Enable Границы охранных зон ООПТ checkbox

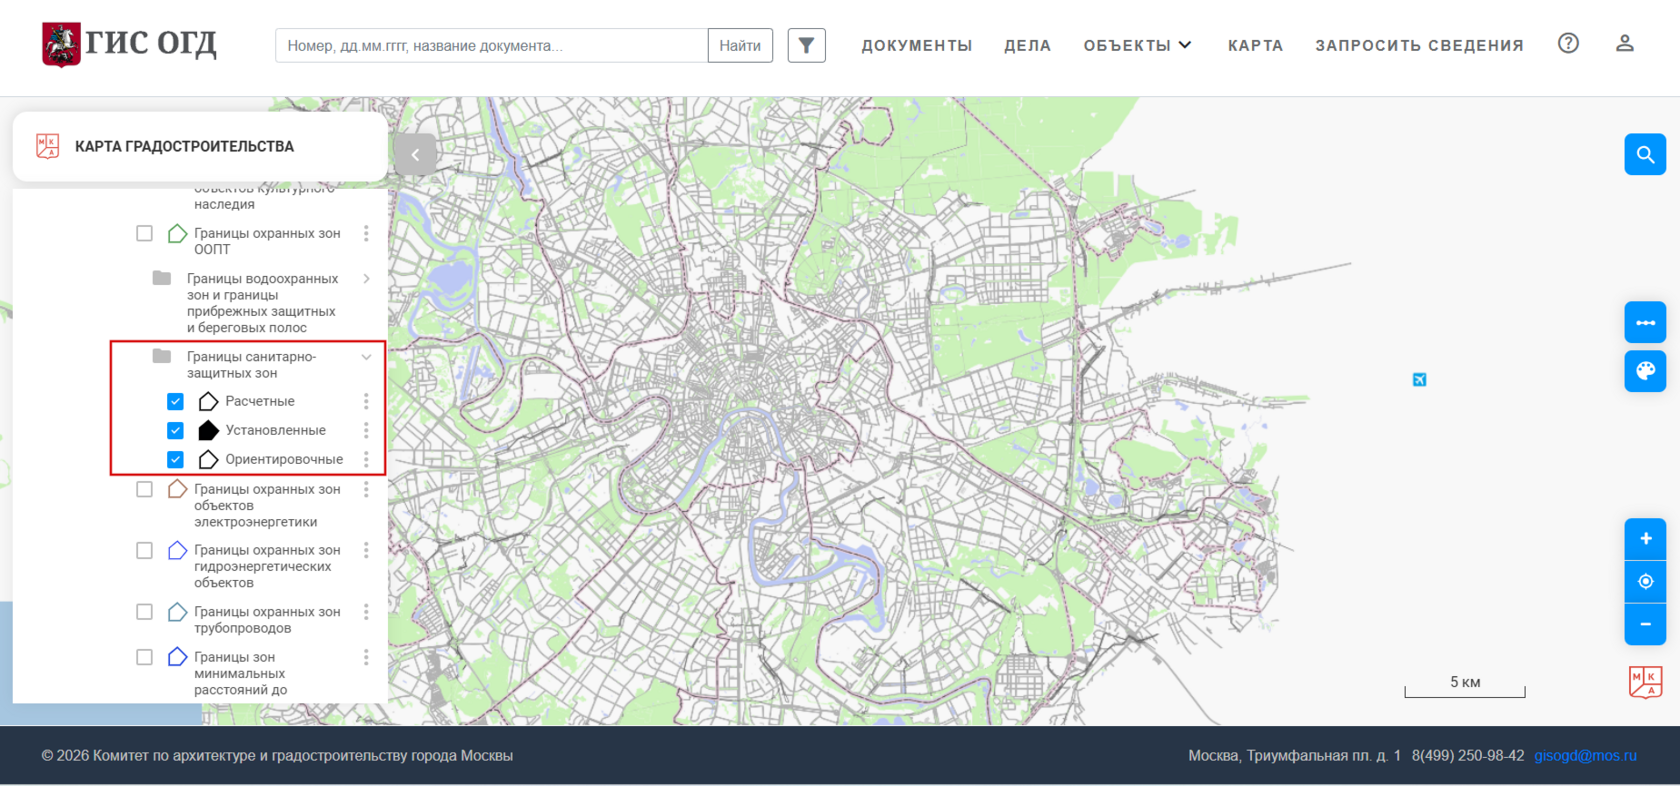click(x=144, y=233)
